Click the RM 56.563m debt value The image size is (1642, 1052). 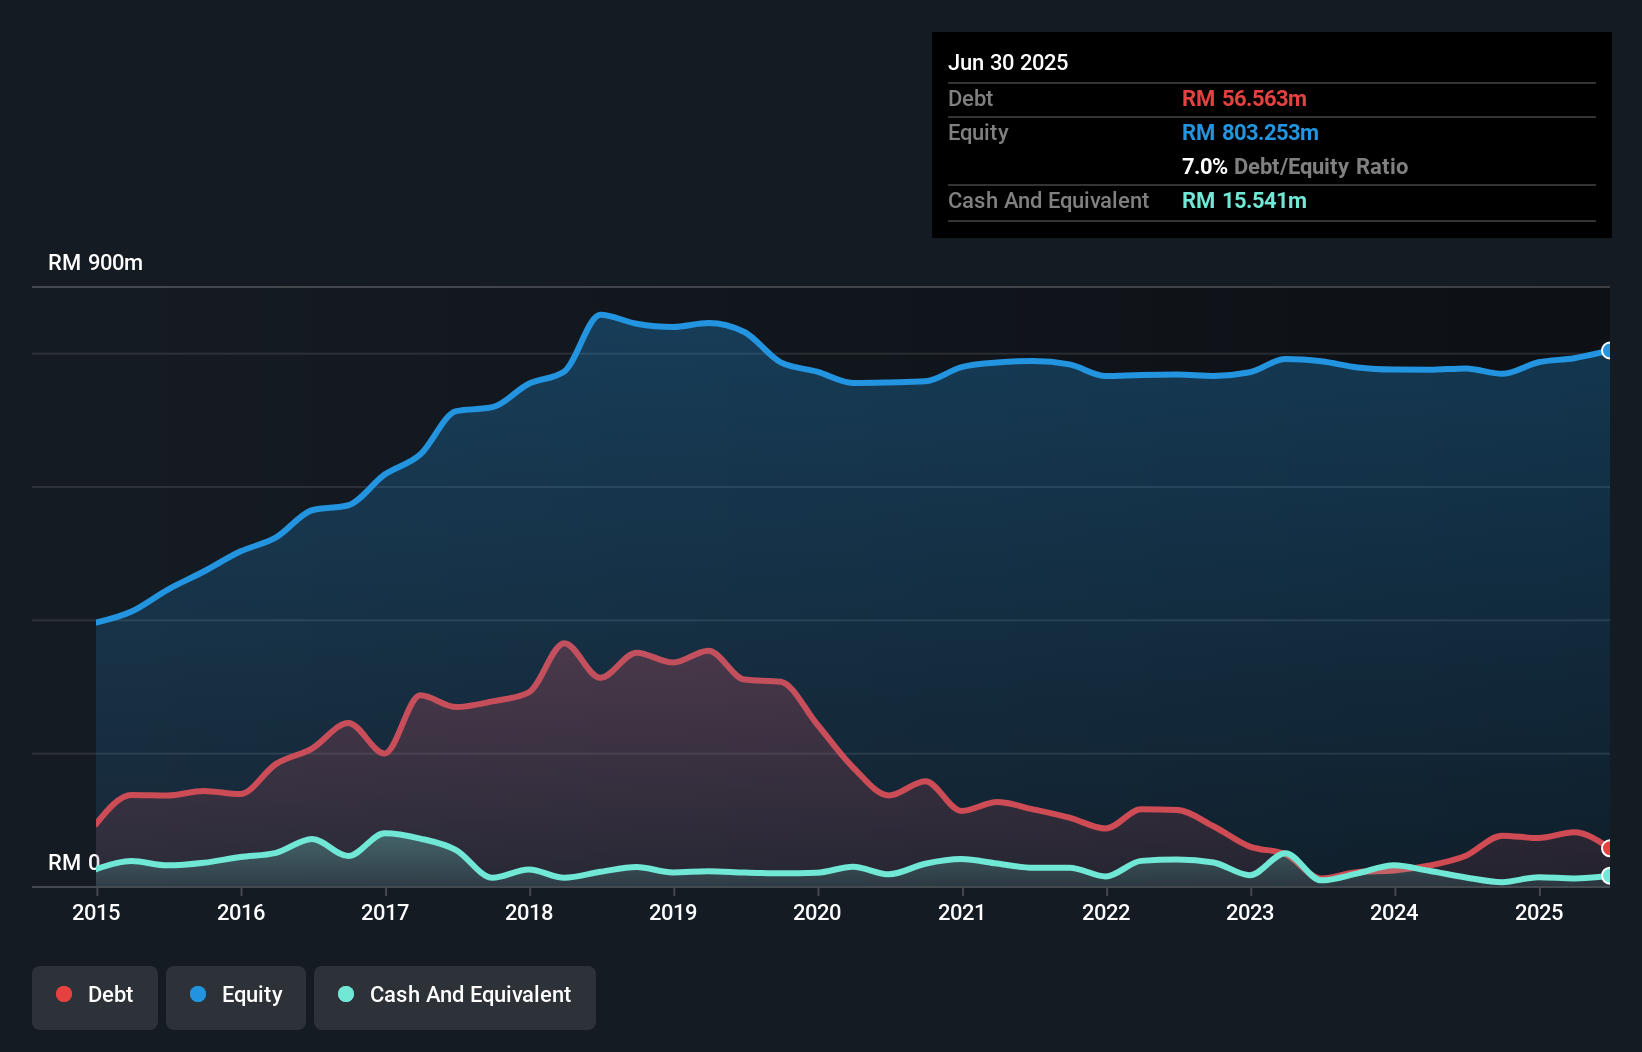(x=1244, y=99)
